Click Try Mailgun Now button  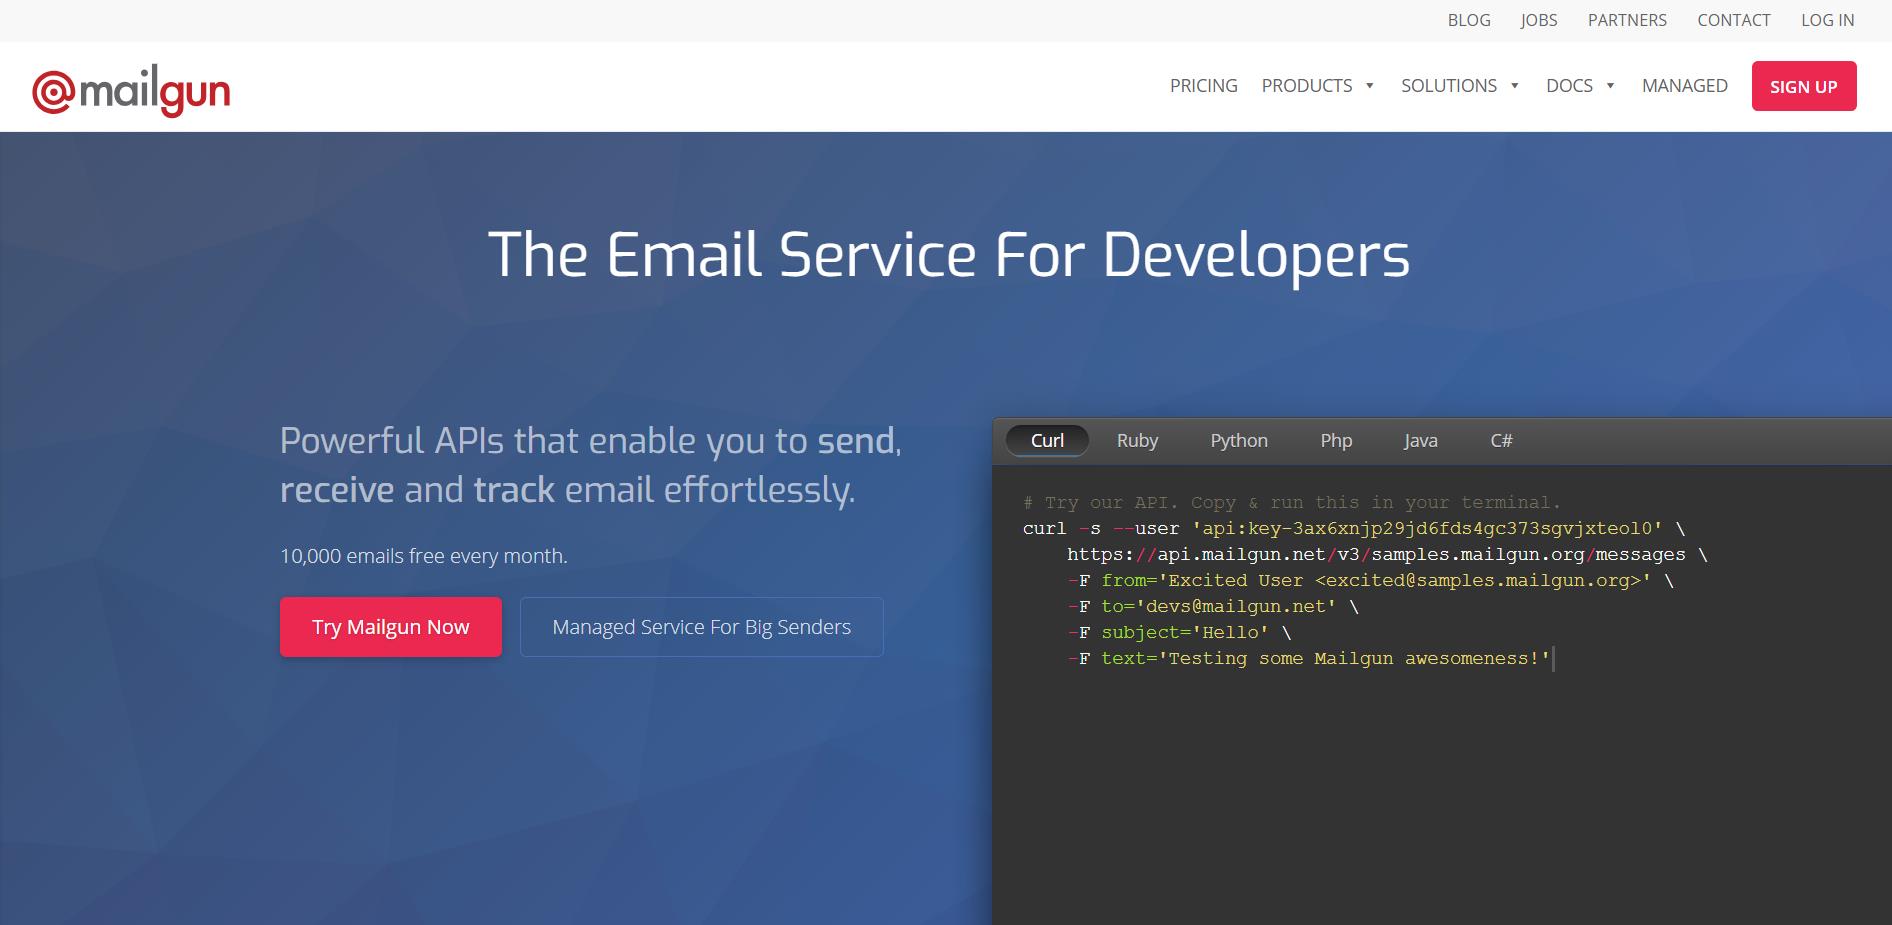tap(391, 627)
